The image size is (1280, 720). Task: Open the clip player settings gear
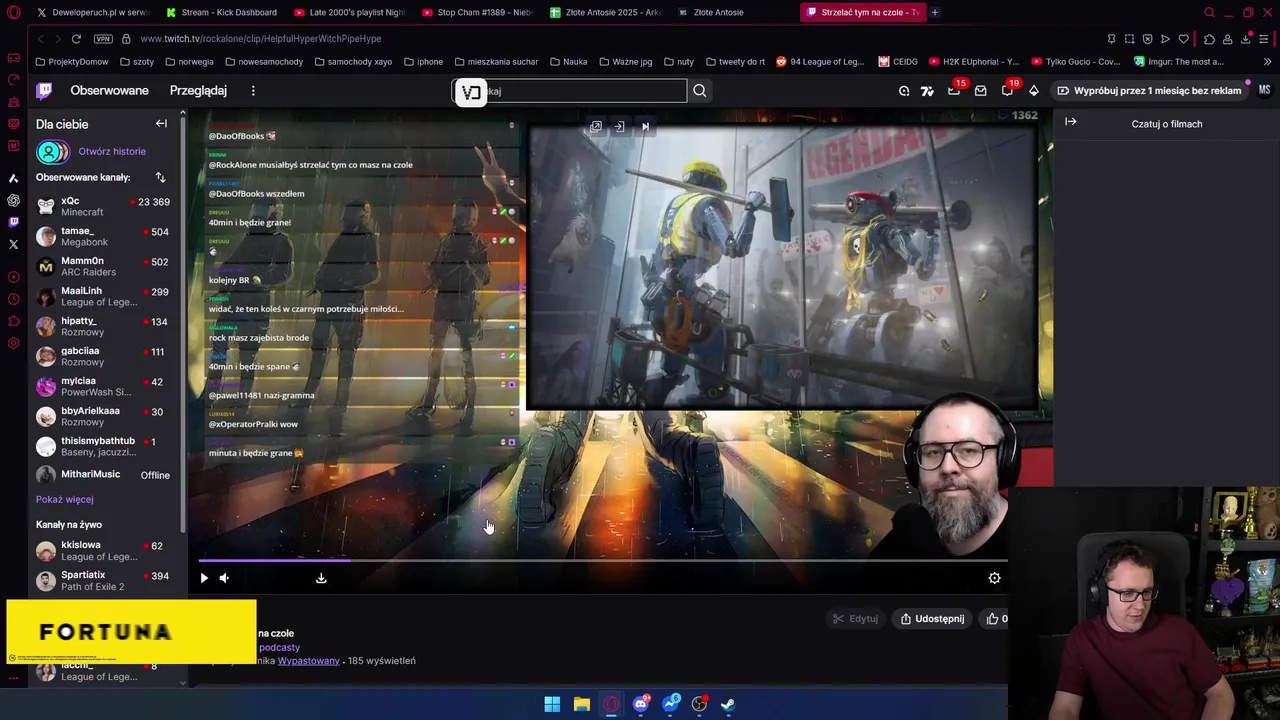pos(994,578)
